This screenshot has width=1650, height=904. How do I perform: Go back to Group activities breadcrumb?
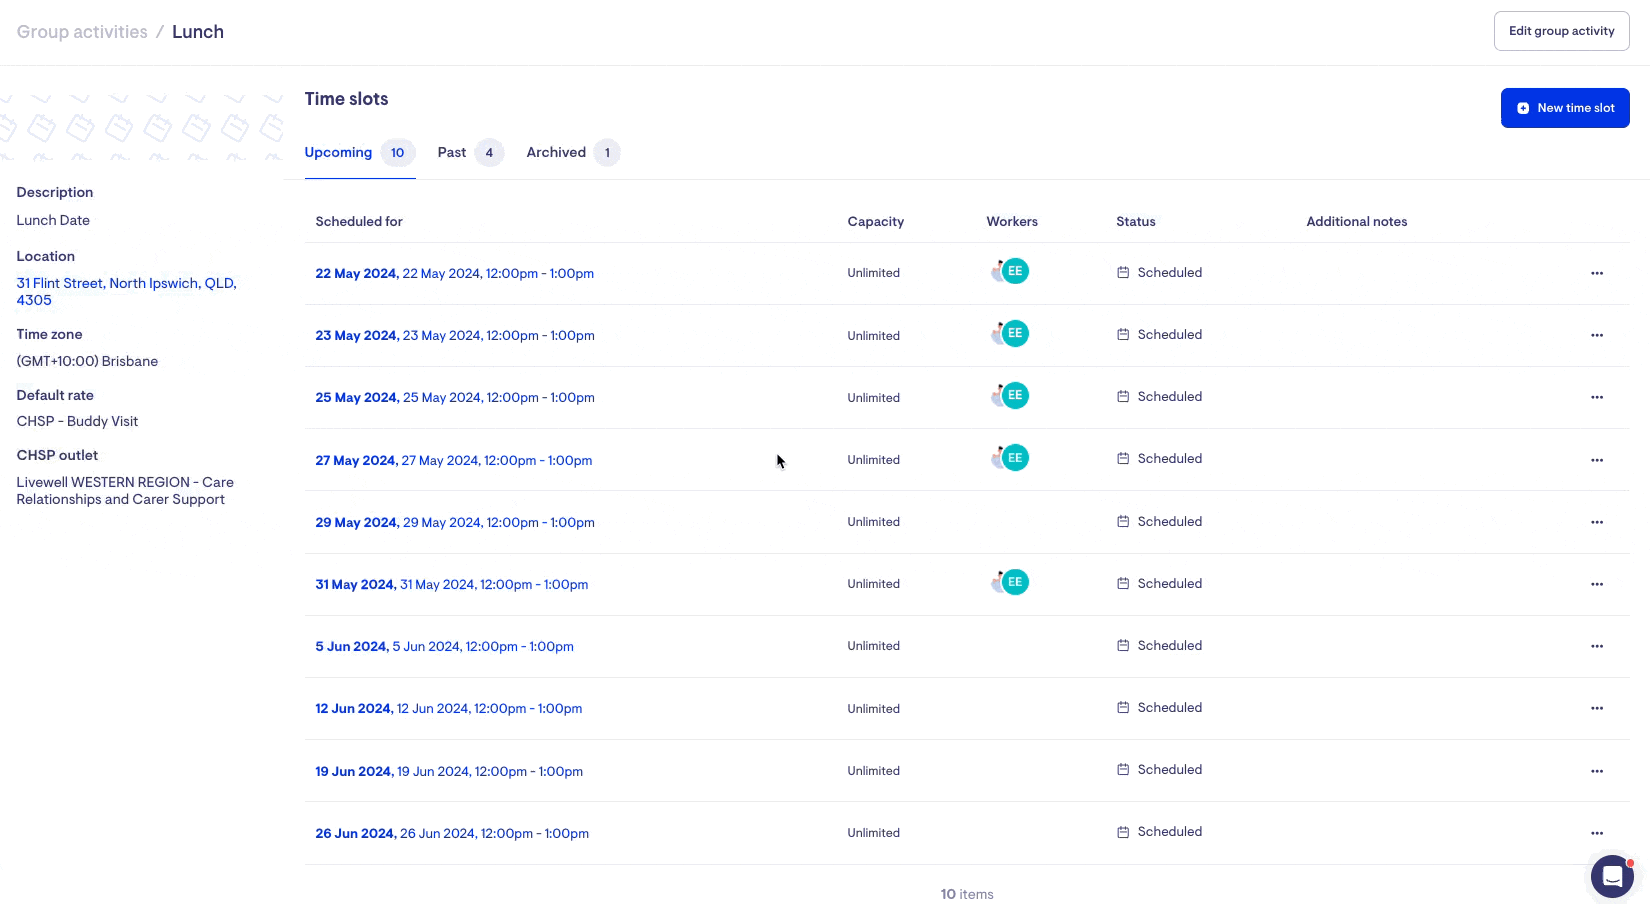(x=82, y=32)
